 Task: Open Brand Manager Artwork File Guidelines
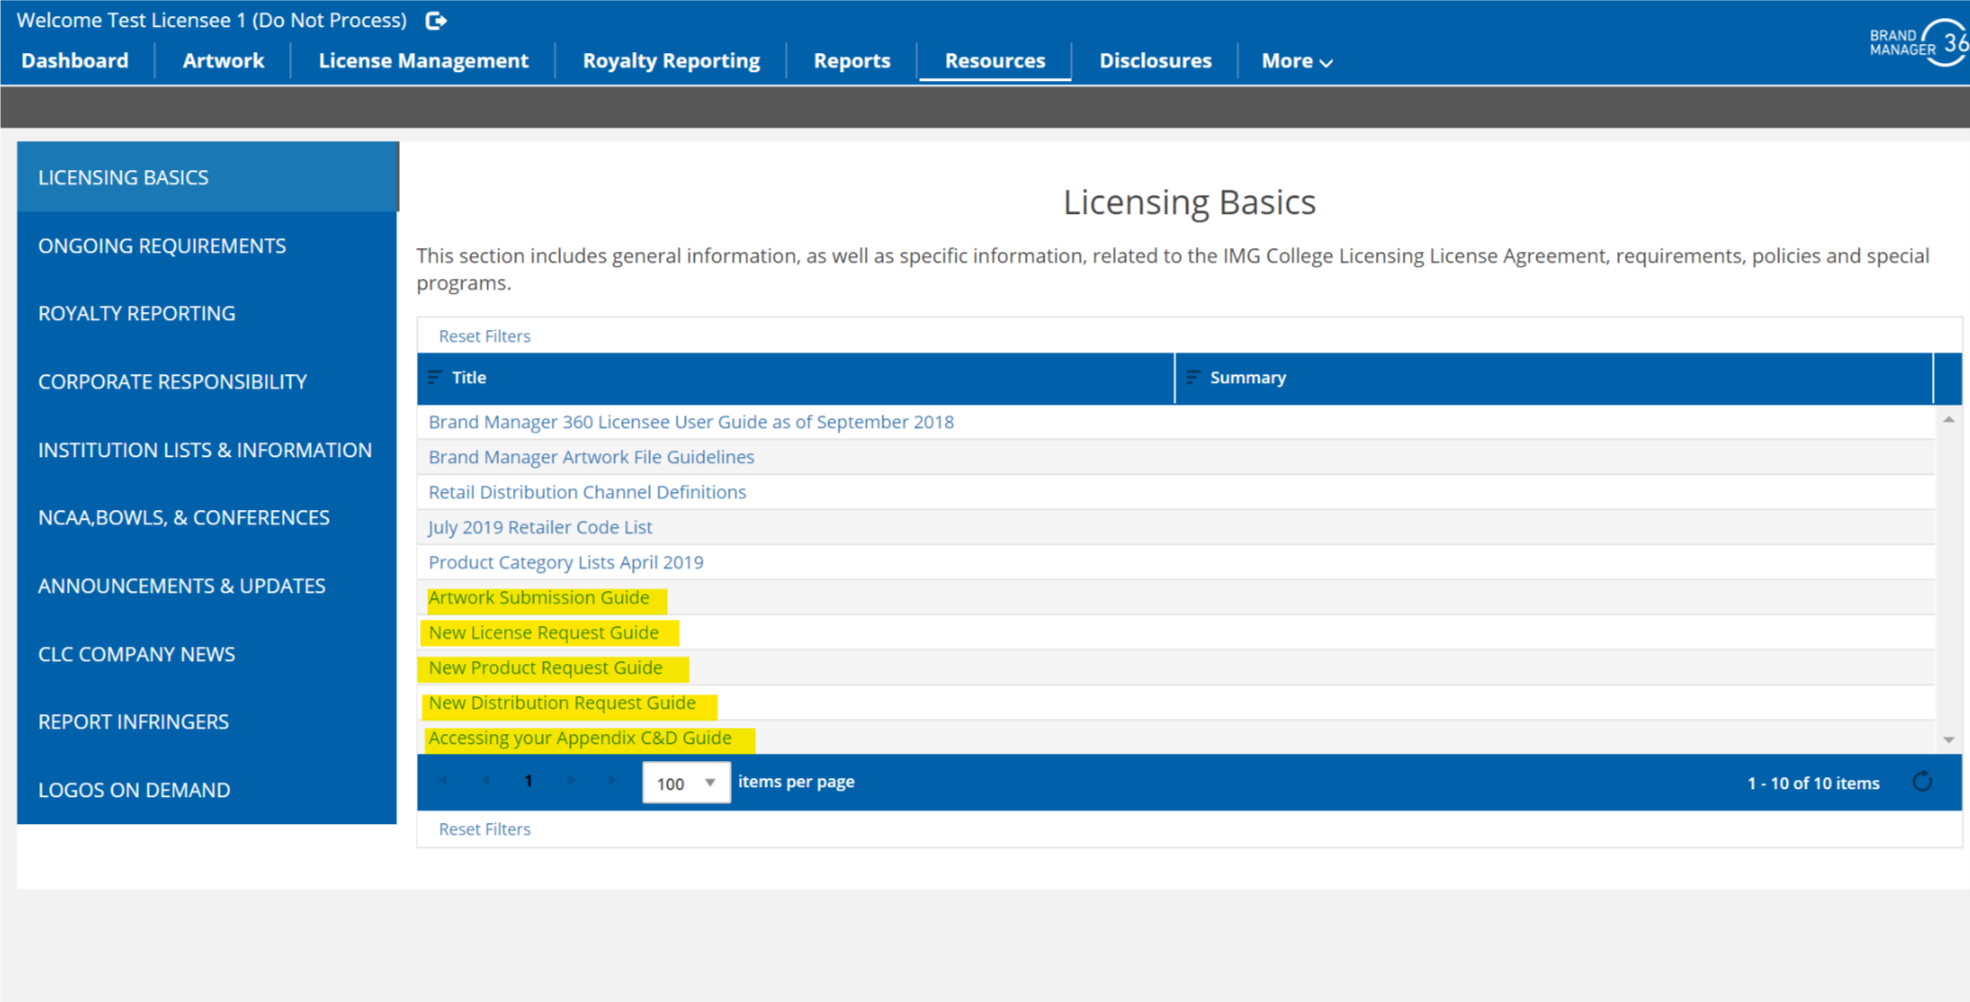pyautogui.click(x=591, y=457)
